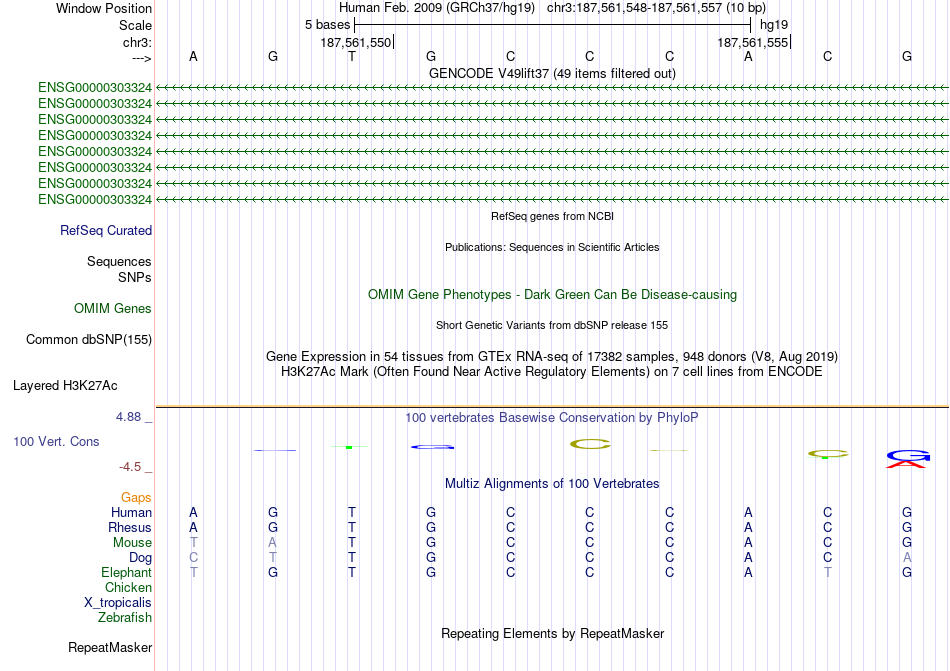Click the Human Feb. 2009 (GRCh37/hg19) title
950x671 pixels.
[x=437, y=8]
